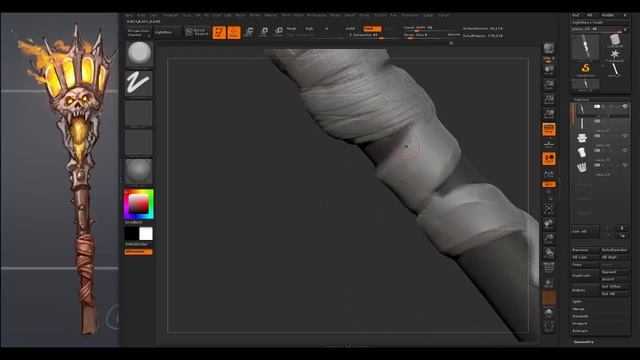Toggle the L.Sym button
The image size is (640, 360).
pos(549,173)
